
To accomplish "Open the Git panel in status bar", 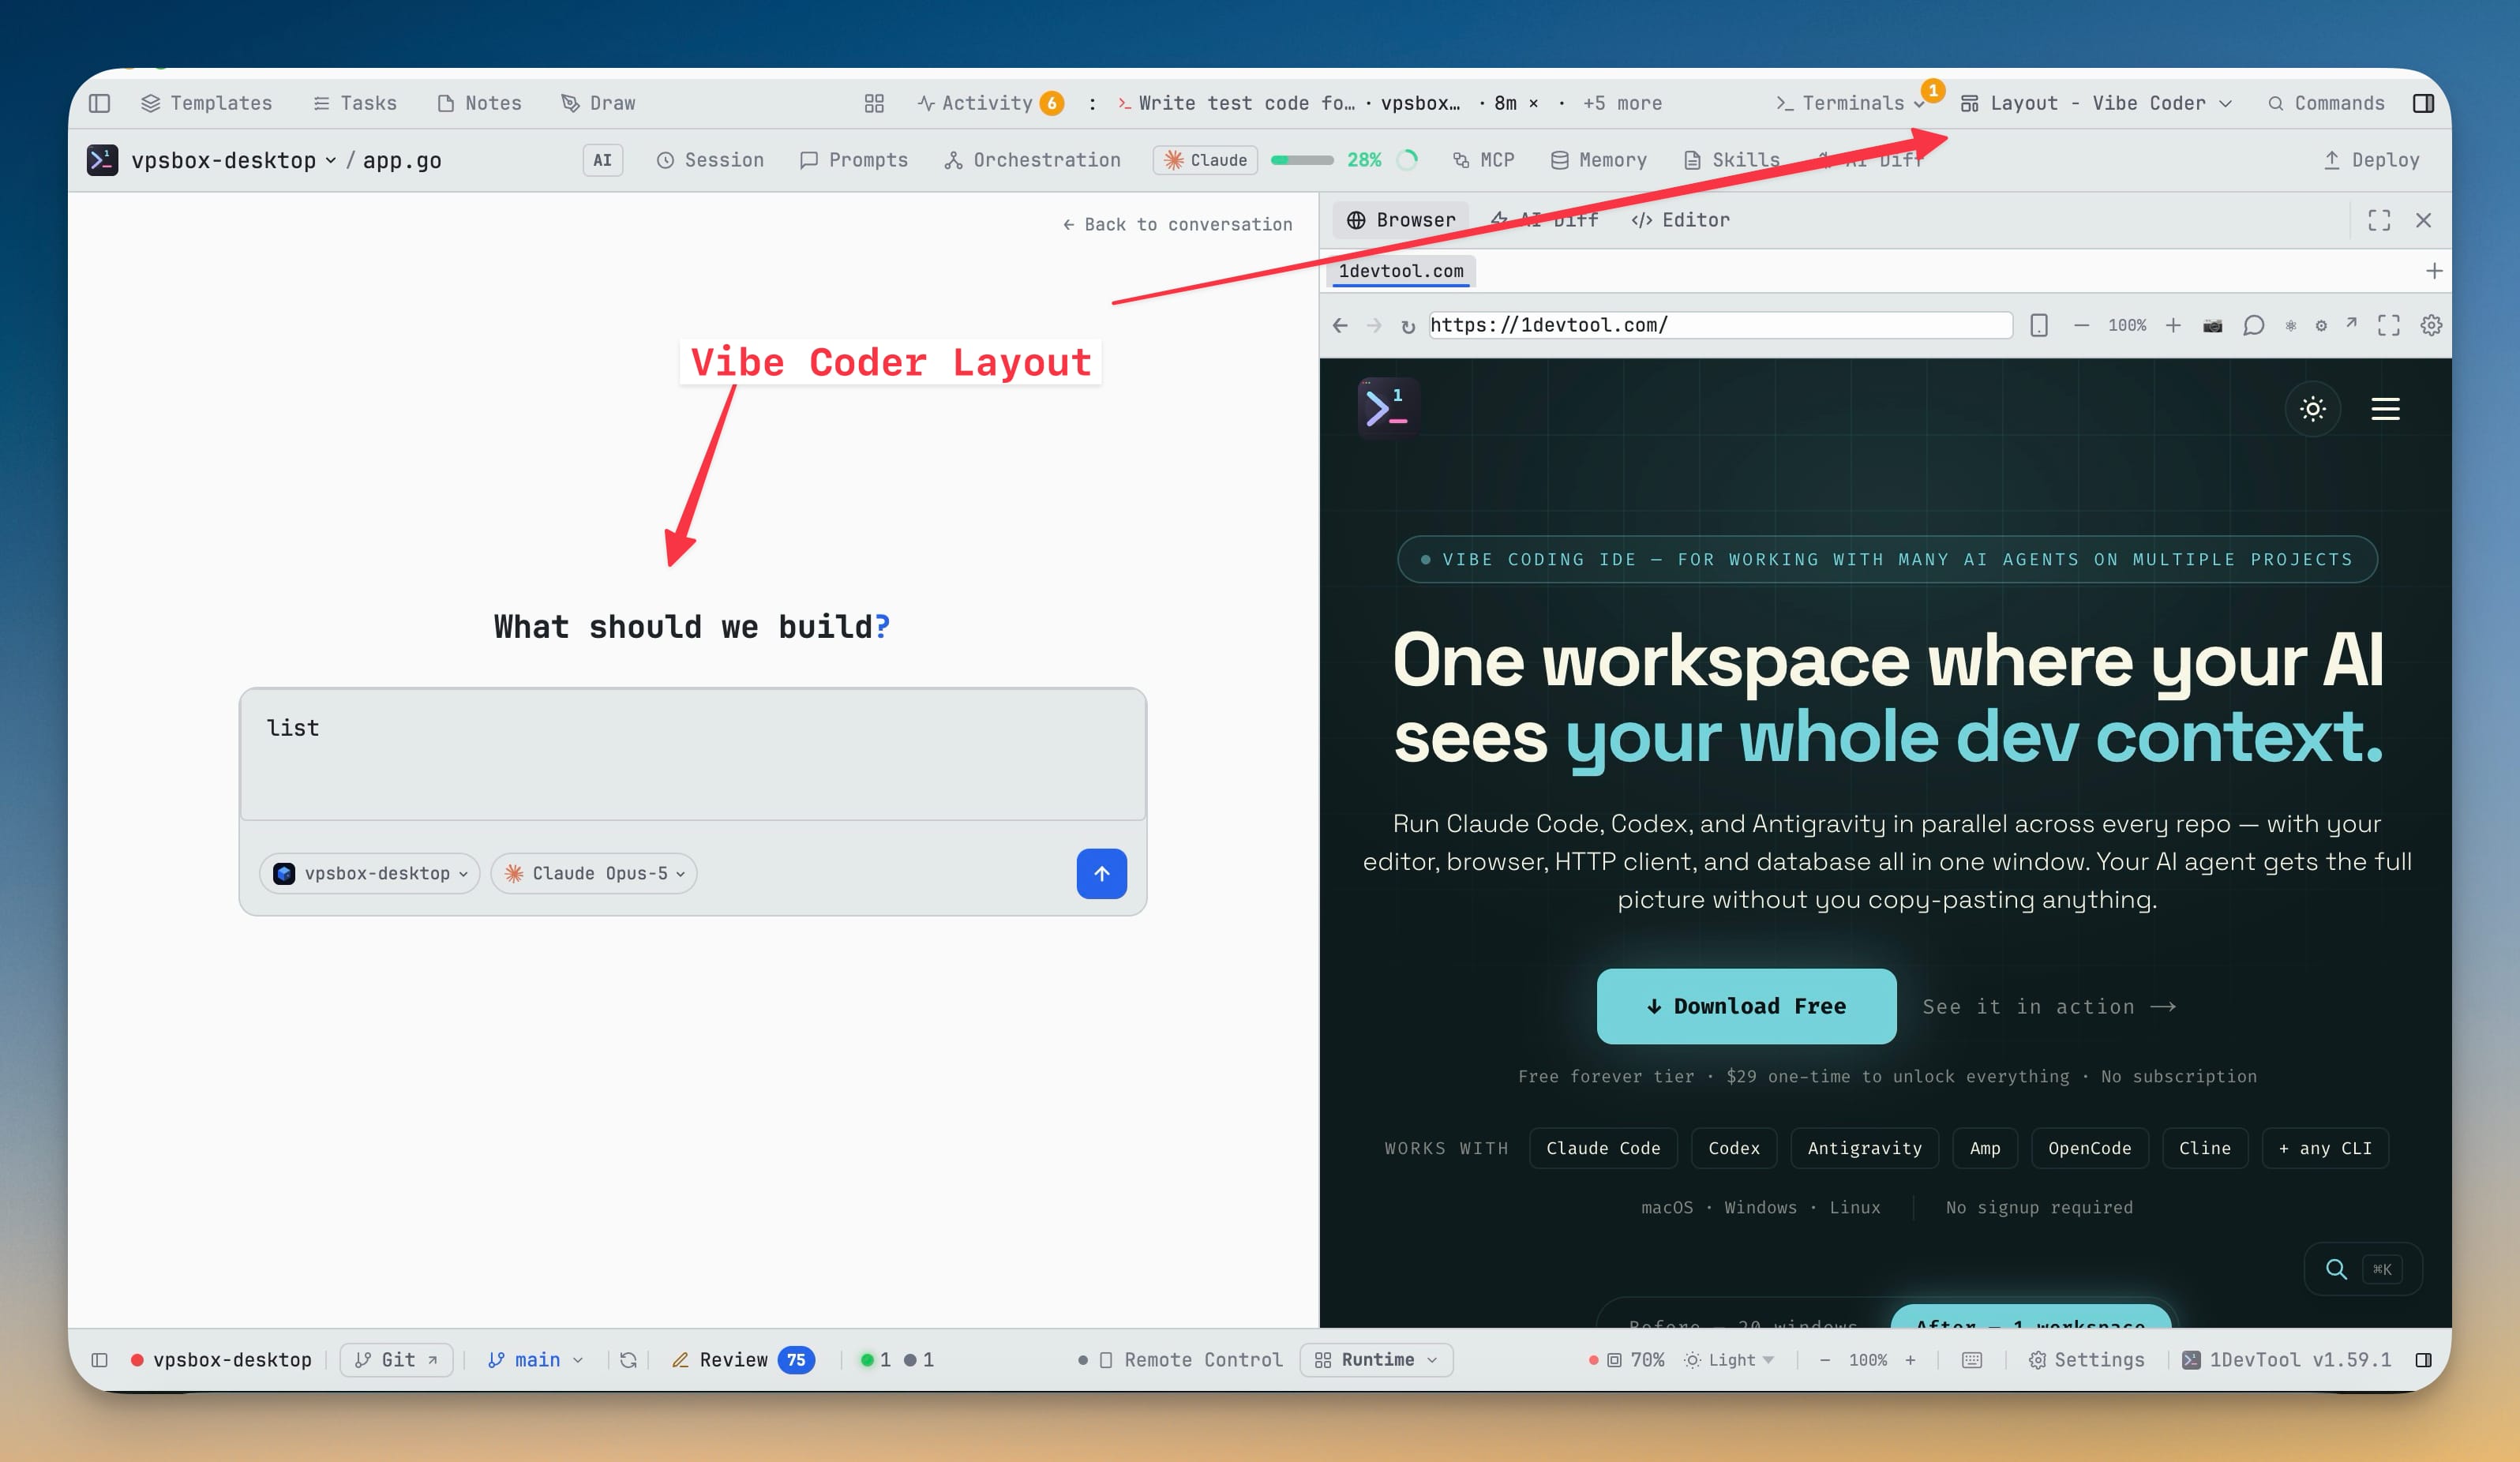I will coord(396,1360).
